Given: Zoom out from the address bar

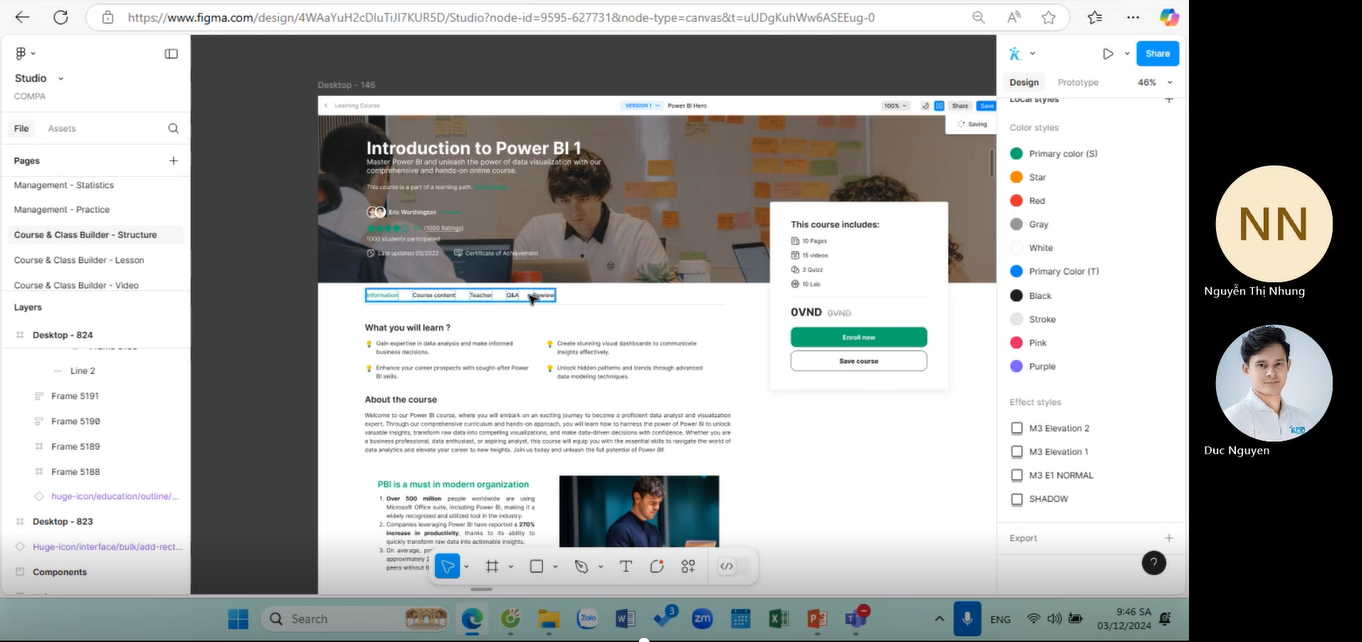Looking at the screenshot, I should 977,17.
